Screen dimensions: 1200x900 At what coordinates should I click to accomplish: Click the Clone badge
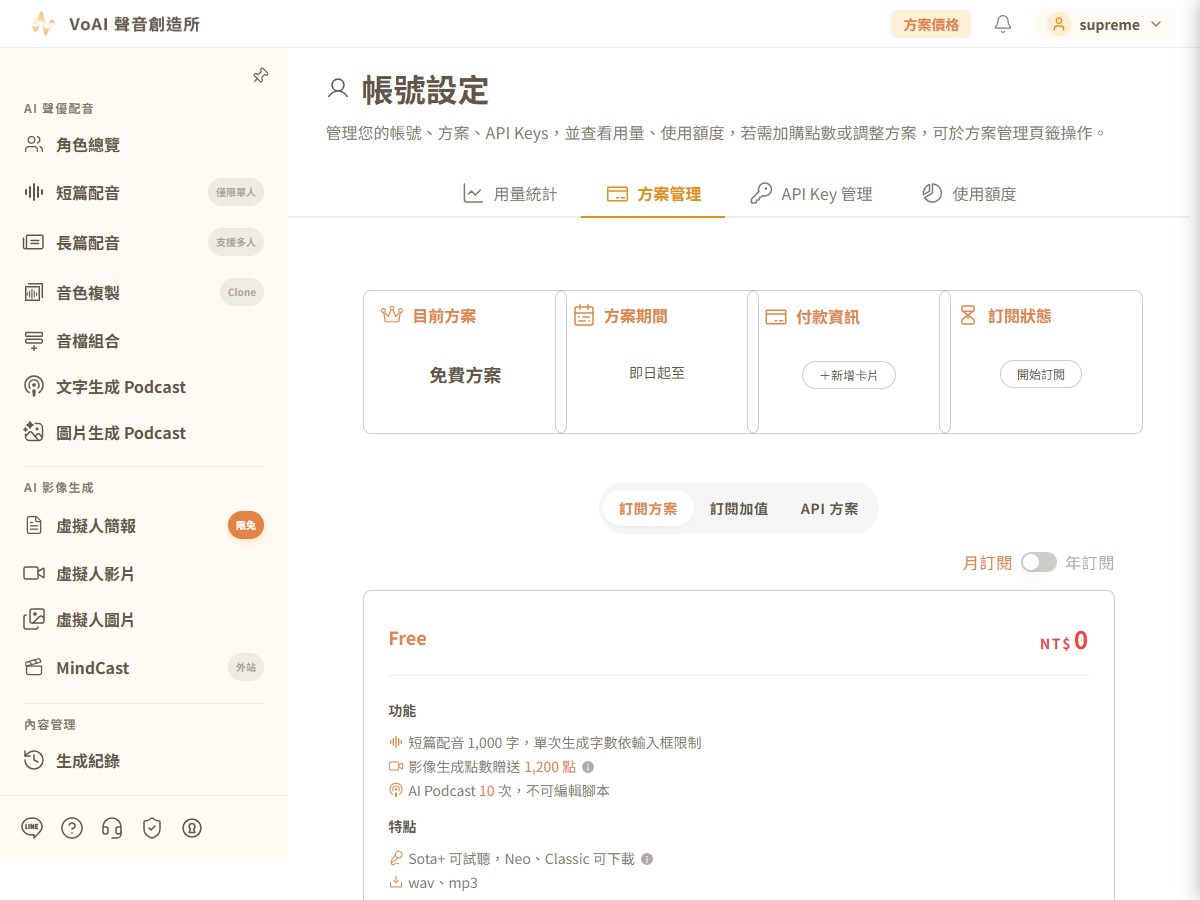click(x=242, y=292)
